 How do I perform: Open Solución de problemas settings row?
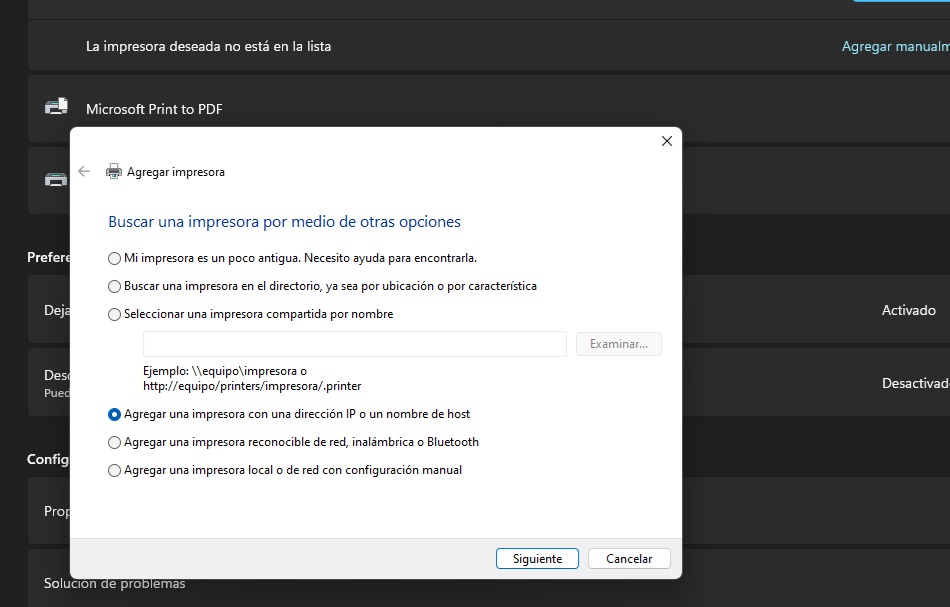point(114,583)
